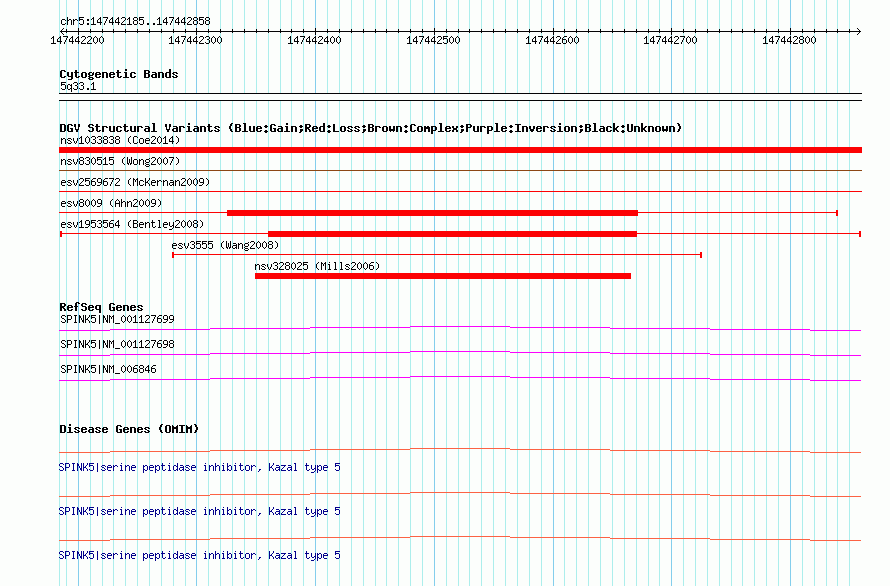Image resolution: width=890 pixels, height=586 pixels.
Task: Open the second SPINK5 serine peptidase inhibitor OMIM link
Action: tap(199, 512)
